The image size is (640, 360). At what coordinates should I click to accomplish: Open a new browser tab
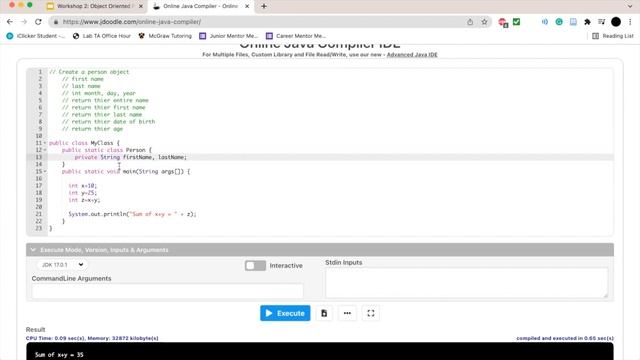pos(264,6)
